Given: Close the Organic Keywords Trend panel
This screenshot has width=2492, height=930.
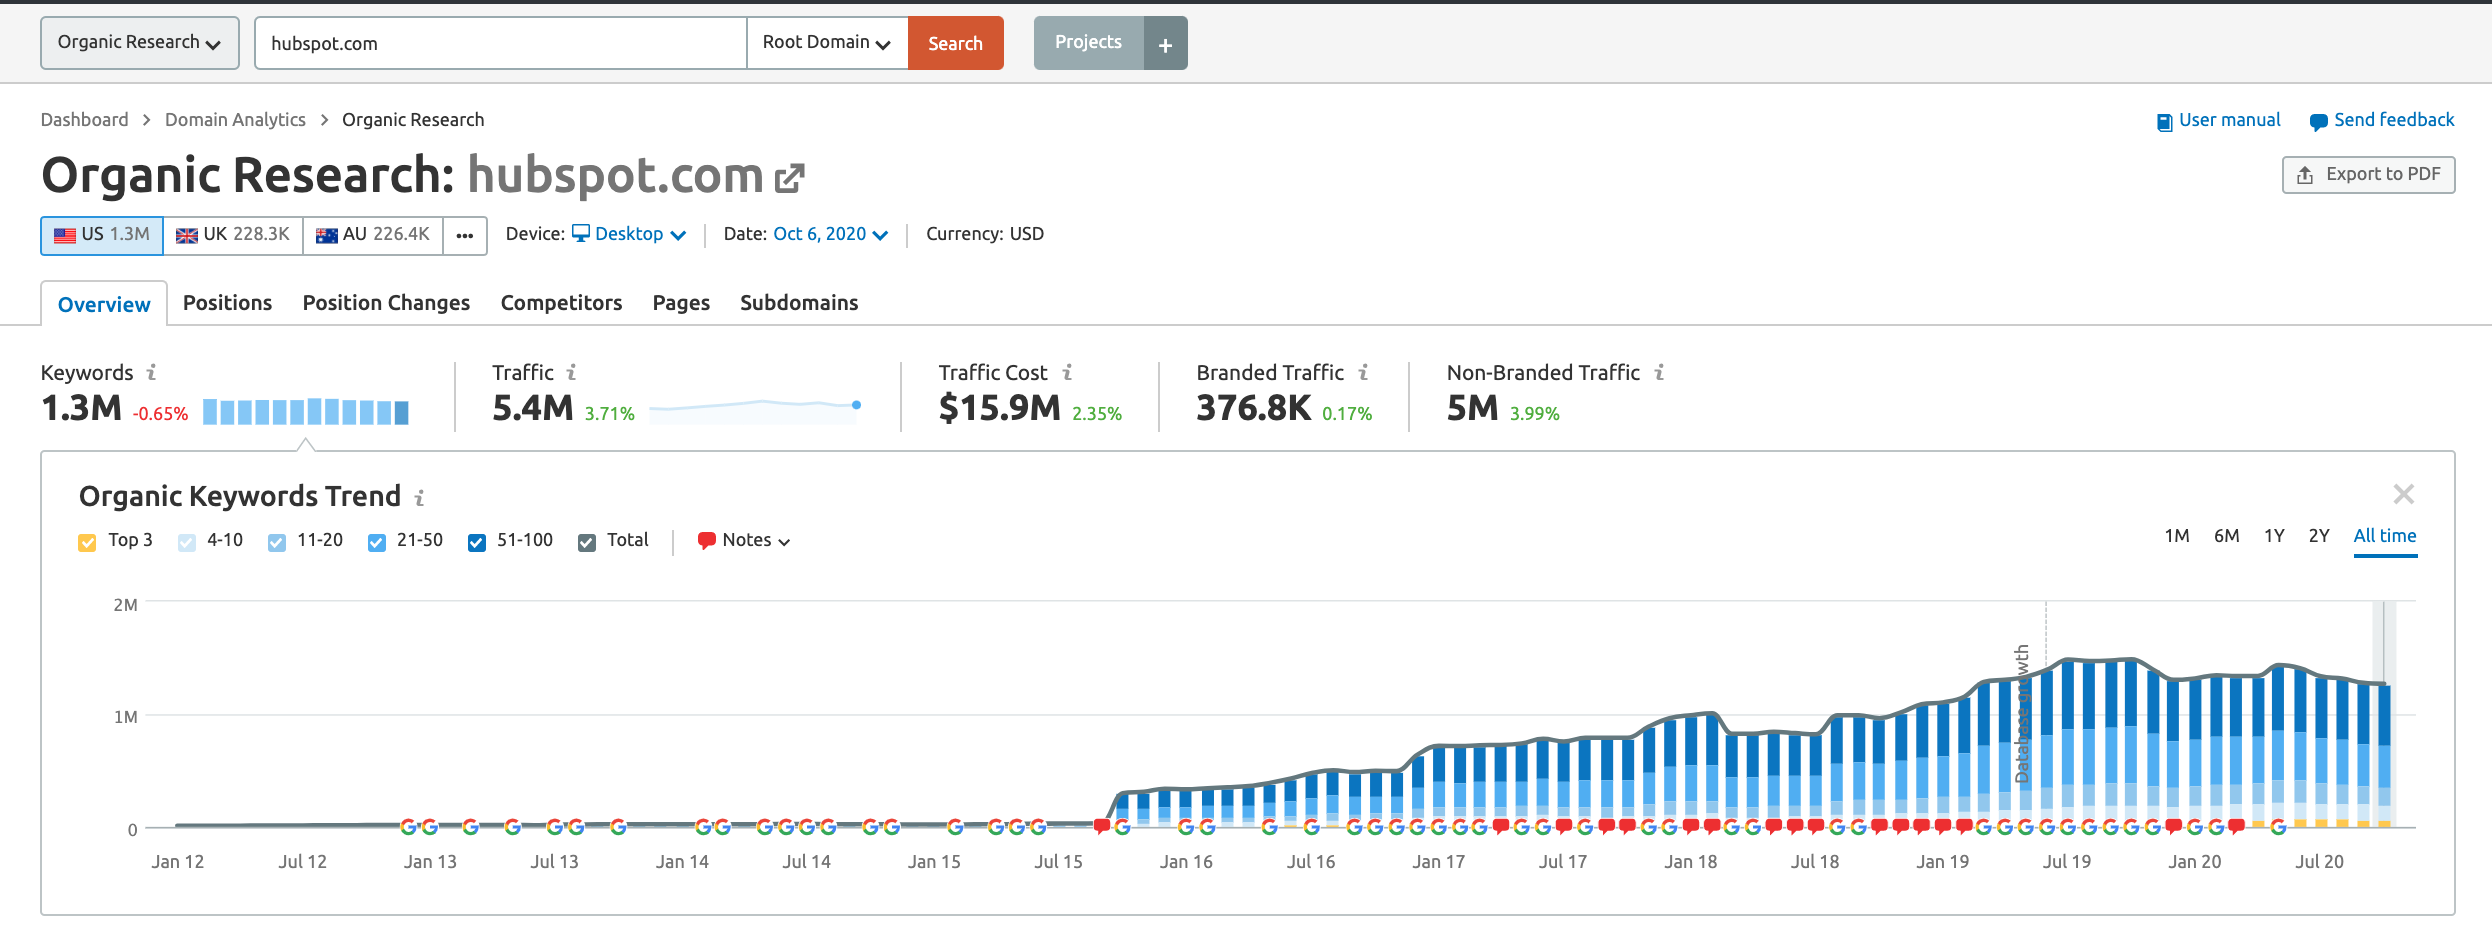Looking at the screenshot, I should 2404,494.
